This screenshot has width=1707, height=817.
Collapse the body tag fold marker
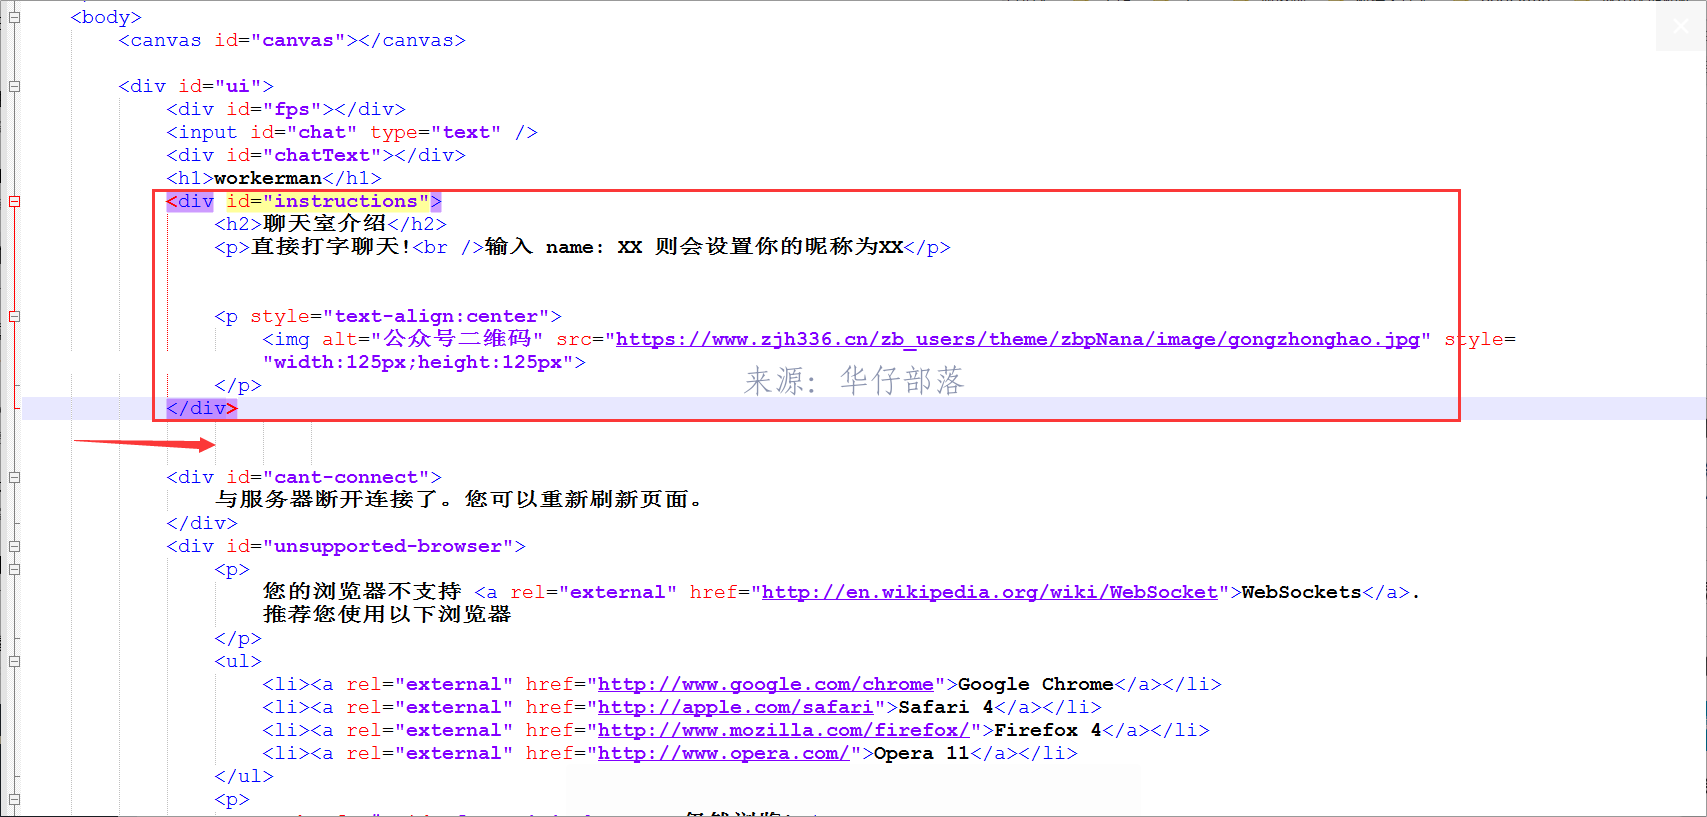pos(14,17)
